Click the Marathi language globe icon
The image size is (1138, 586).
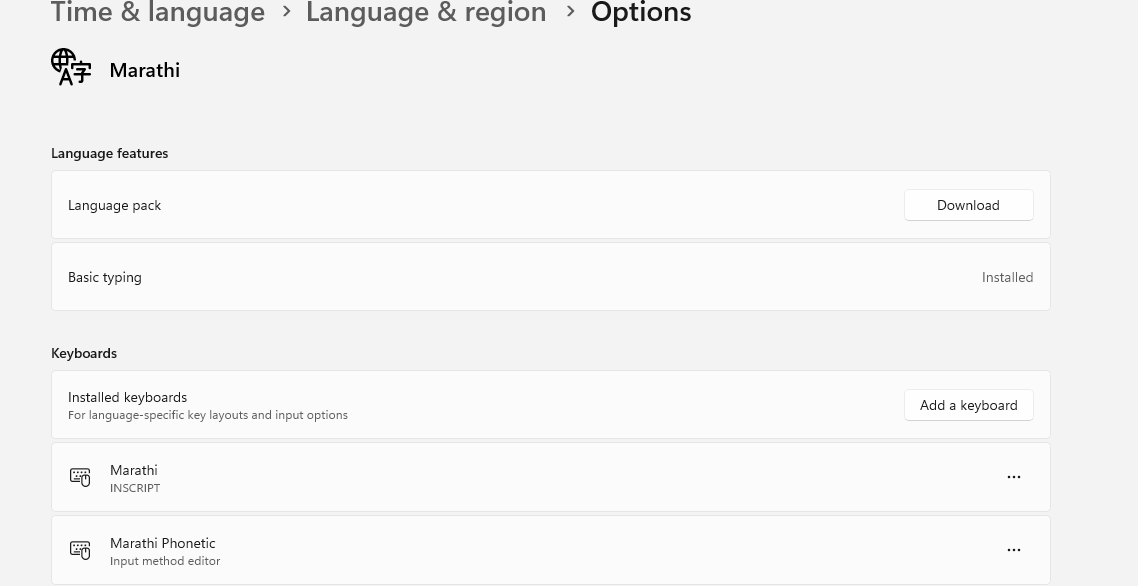click(x=71, y=67)
